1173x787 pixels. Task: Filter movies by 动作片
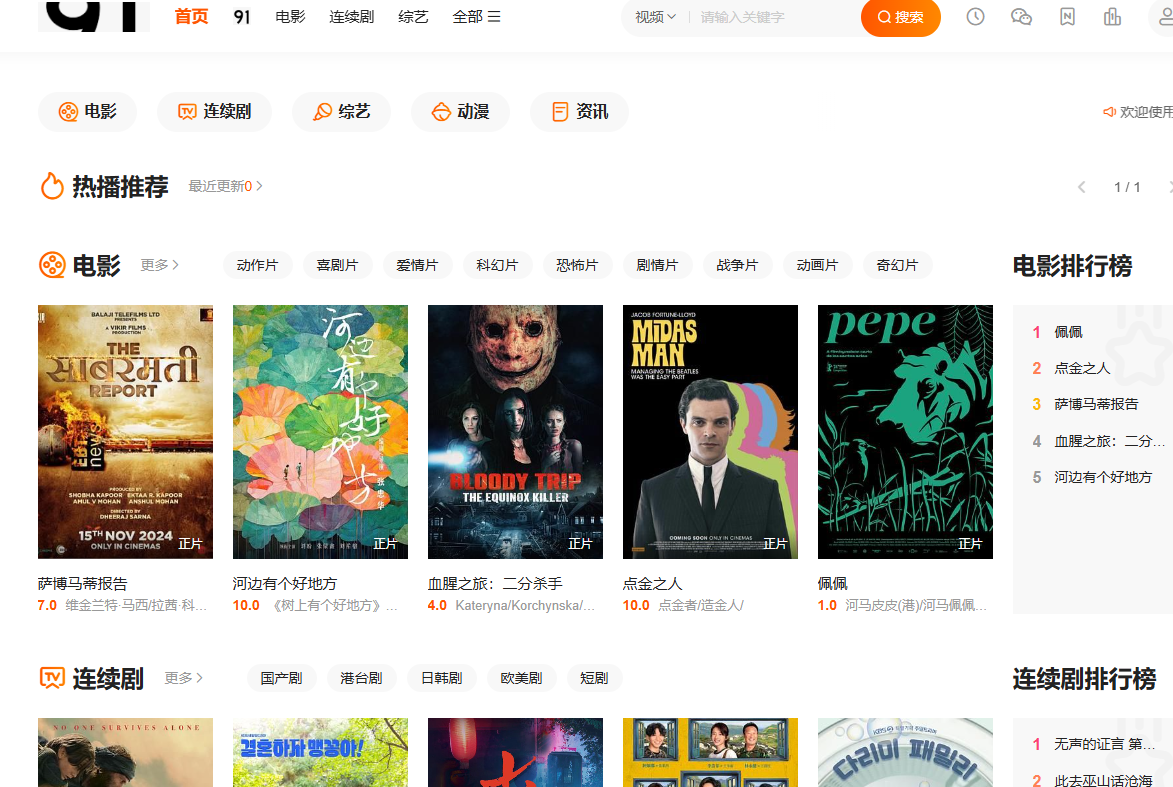257,266
